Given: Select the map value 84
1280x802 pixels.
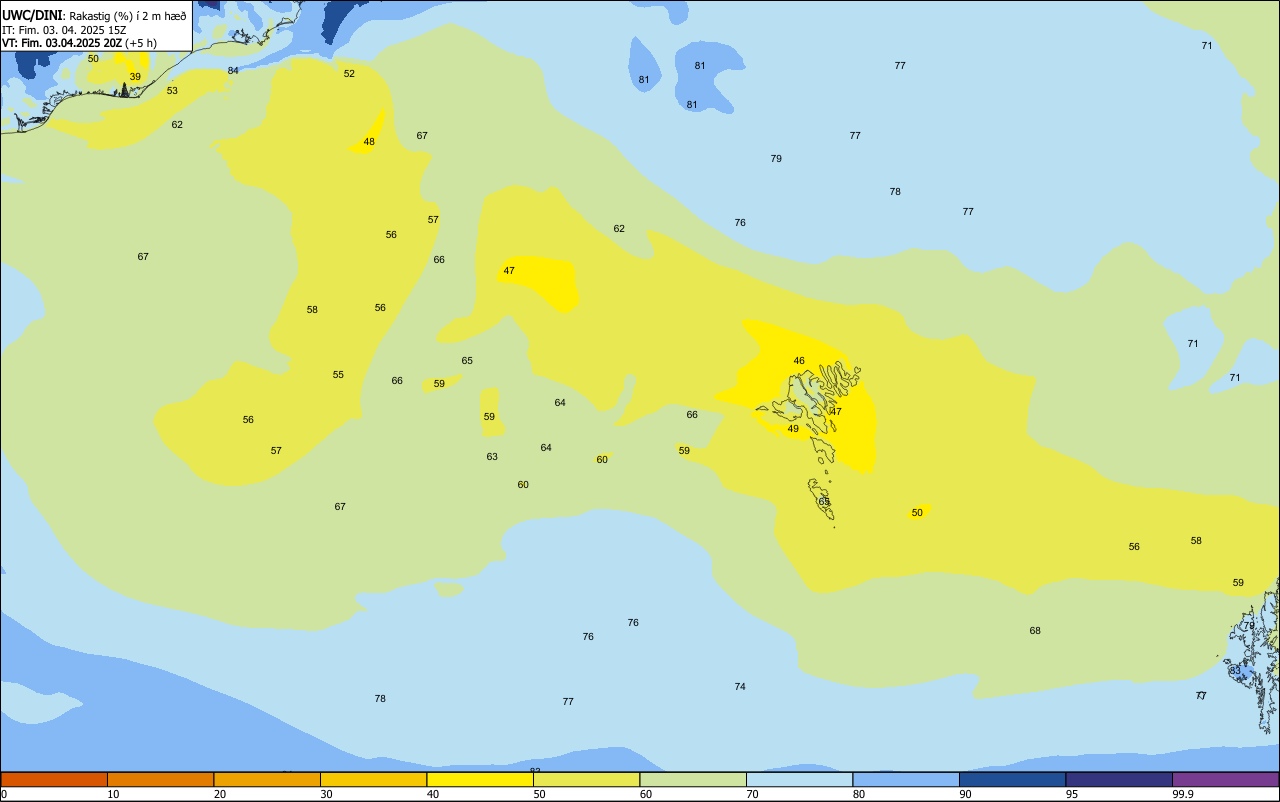Looking at the screenshot, I should [x=233, y=71].
